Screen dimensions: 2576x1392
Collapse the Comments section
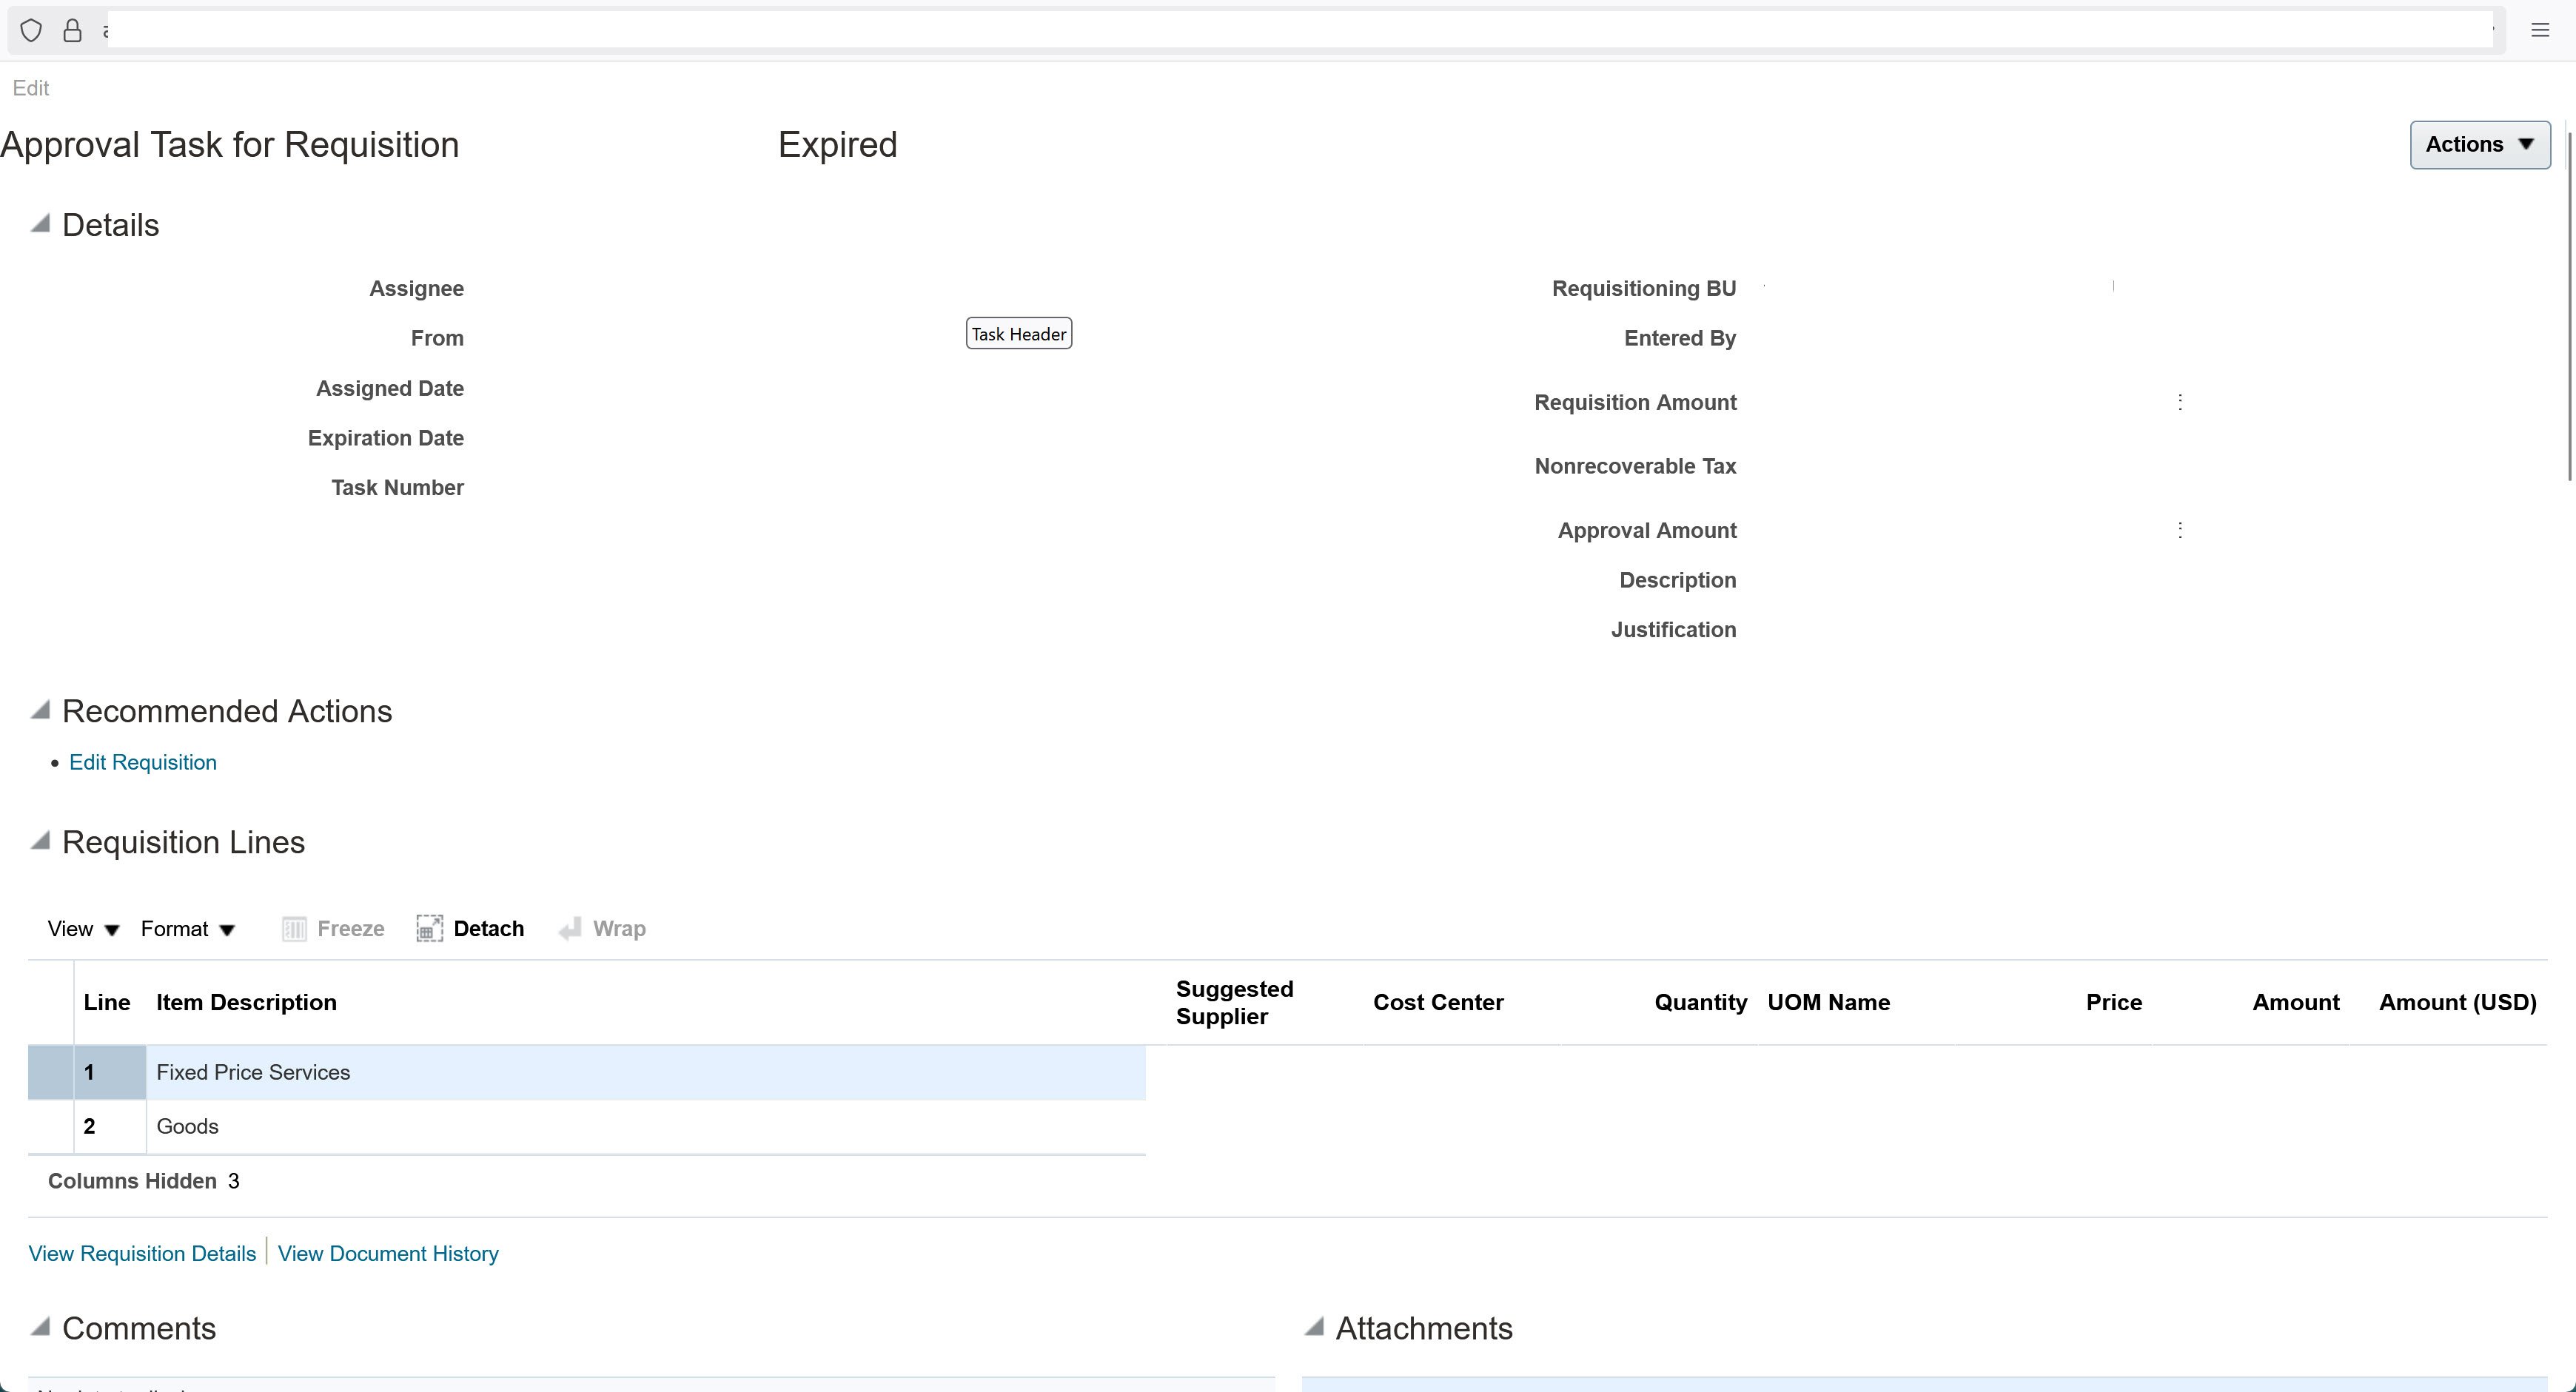40,1327
